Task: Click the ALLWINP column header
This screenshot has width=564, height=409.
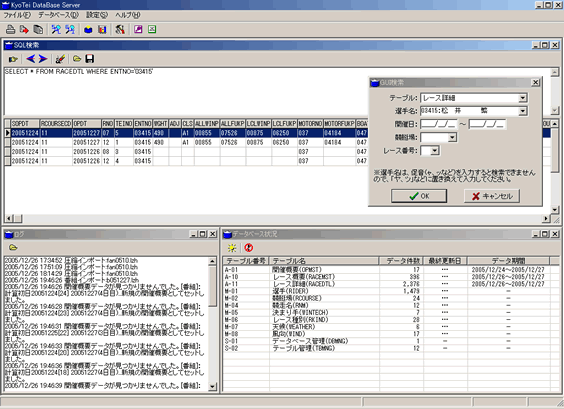Action: click(207, 124)
